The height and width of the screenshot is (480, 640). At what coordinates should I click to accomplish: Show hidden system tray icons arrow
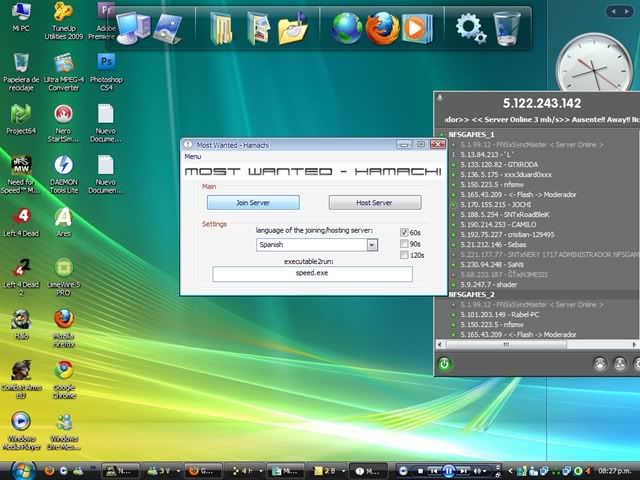tap(511, 471)
